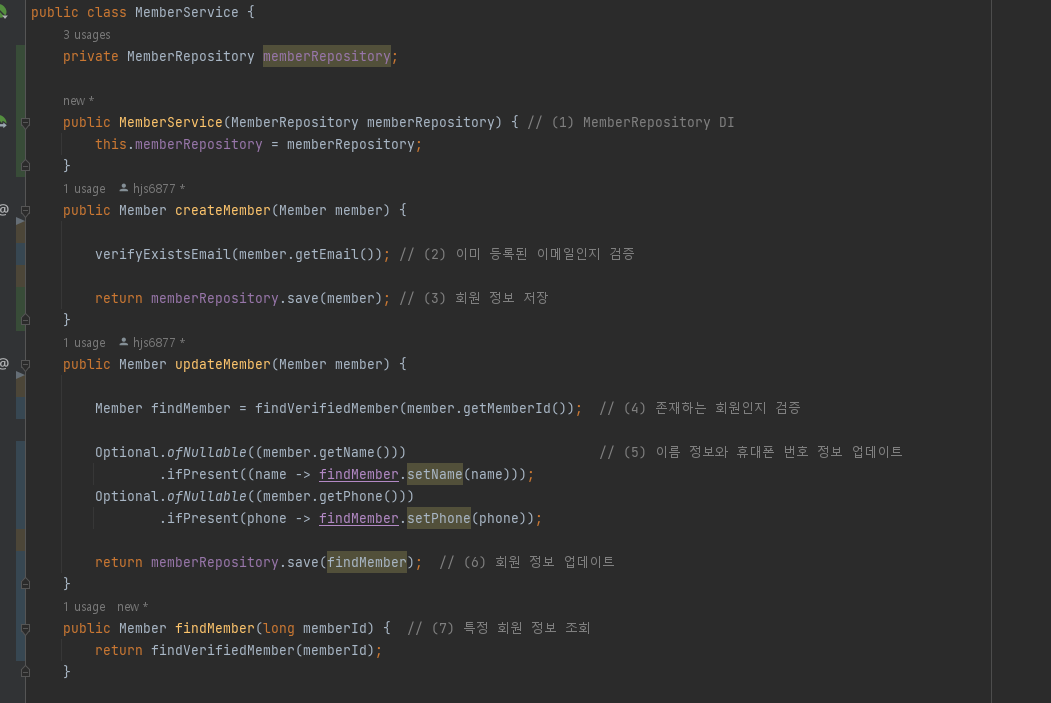The height and width of the screenshot is (703, 1051).
Task: Click highlighted findMember argument in save call
Action: pyautogui.click(x=367, y=562)
